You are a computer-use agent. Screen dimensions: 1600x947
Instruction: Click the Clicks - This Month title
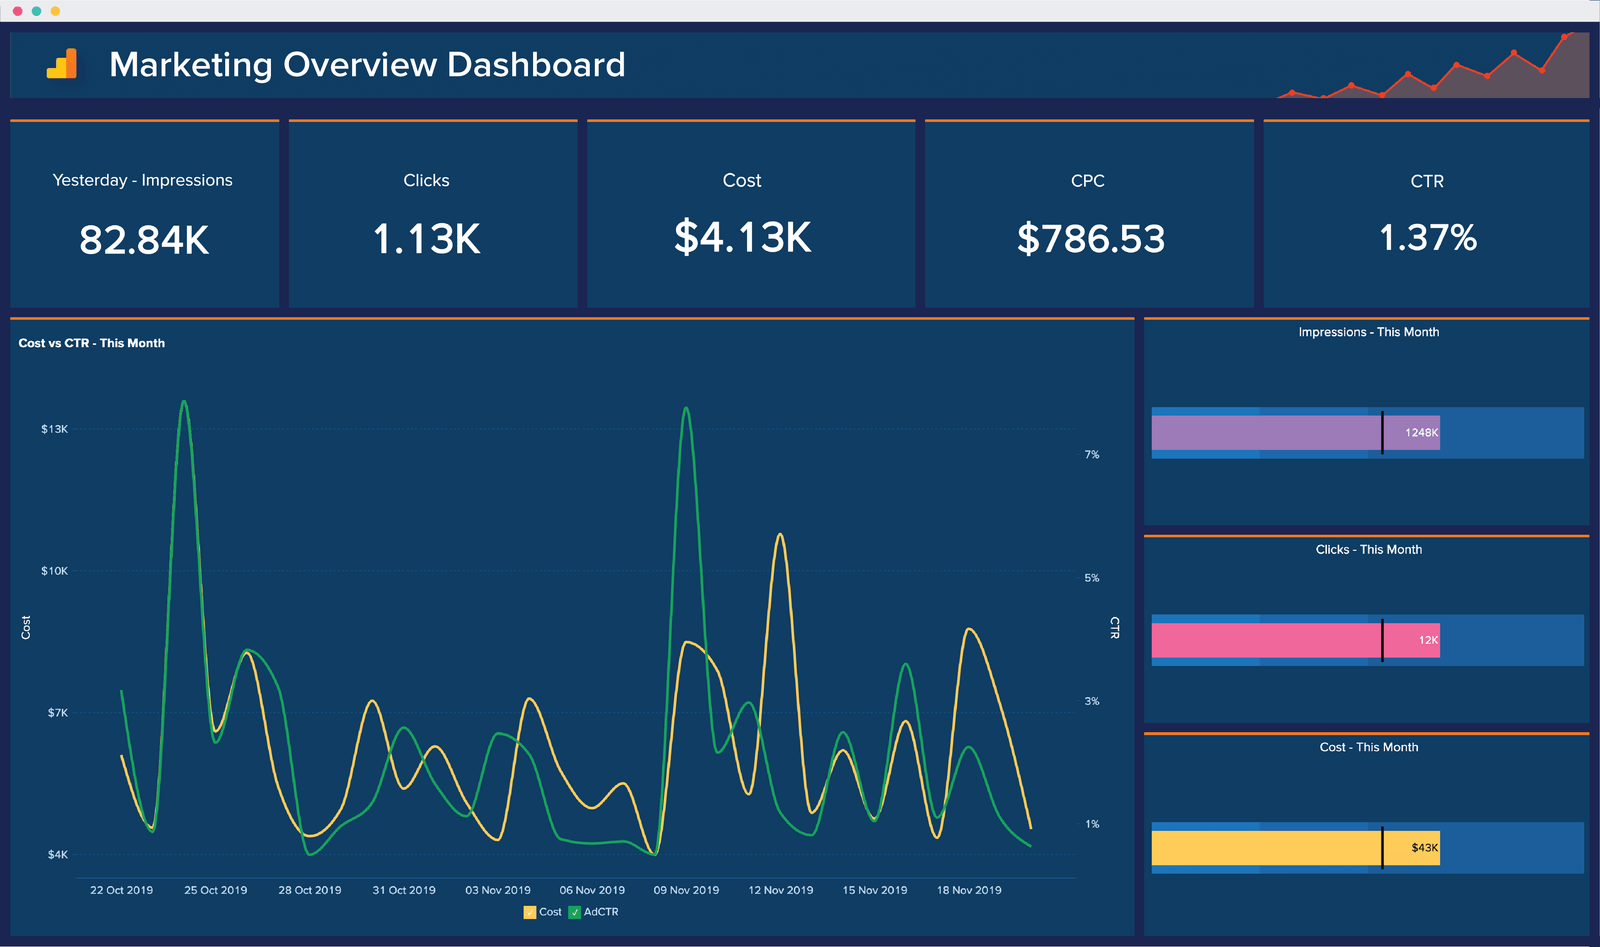pos(1369,550)
